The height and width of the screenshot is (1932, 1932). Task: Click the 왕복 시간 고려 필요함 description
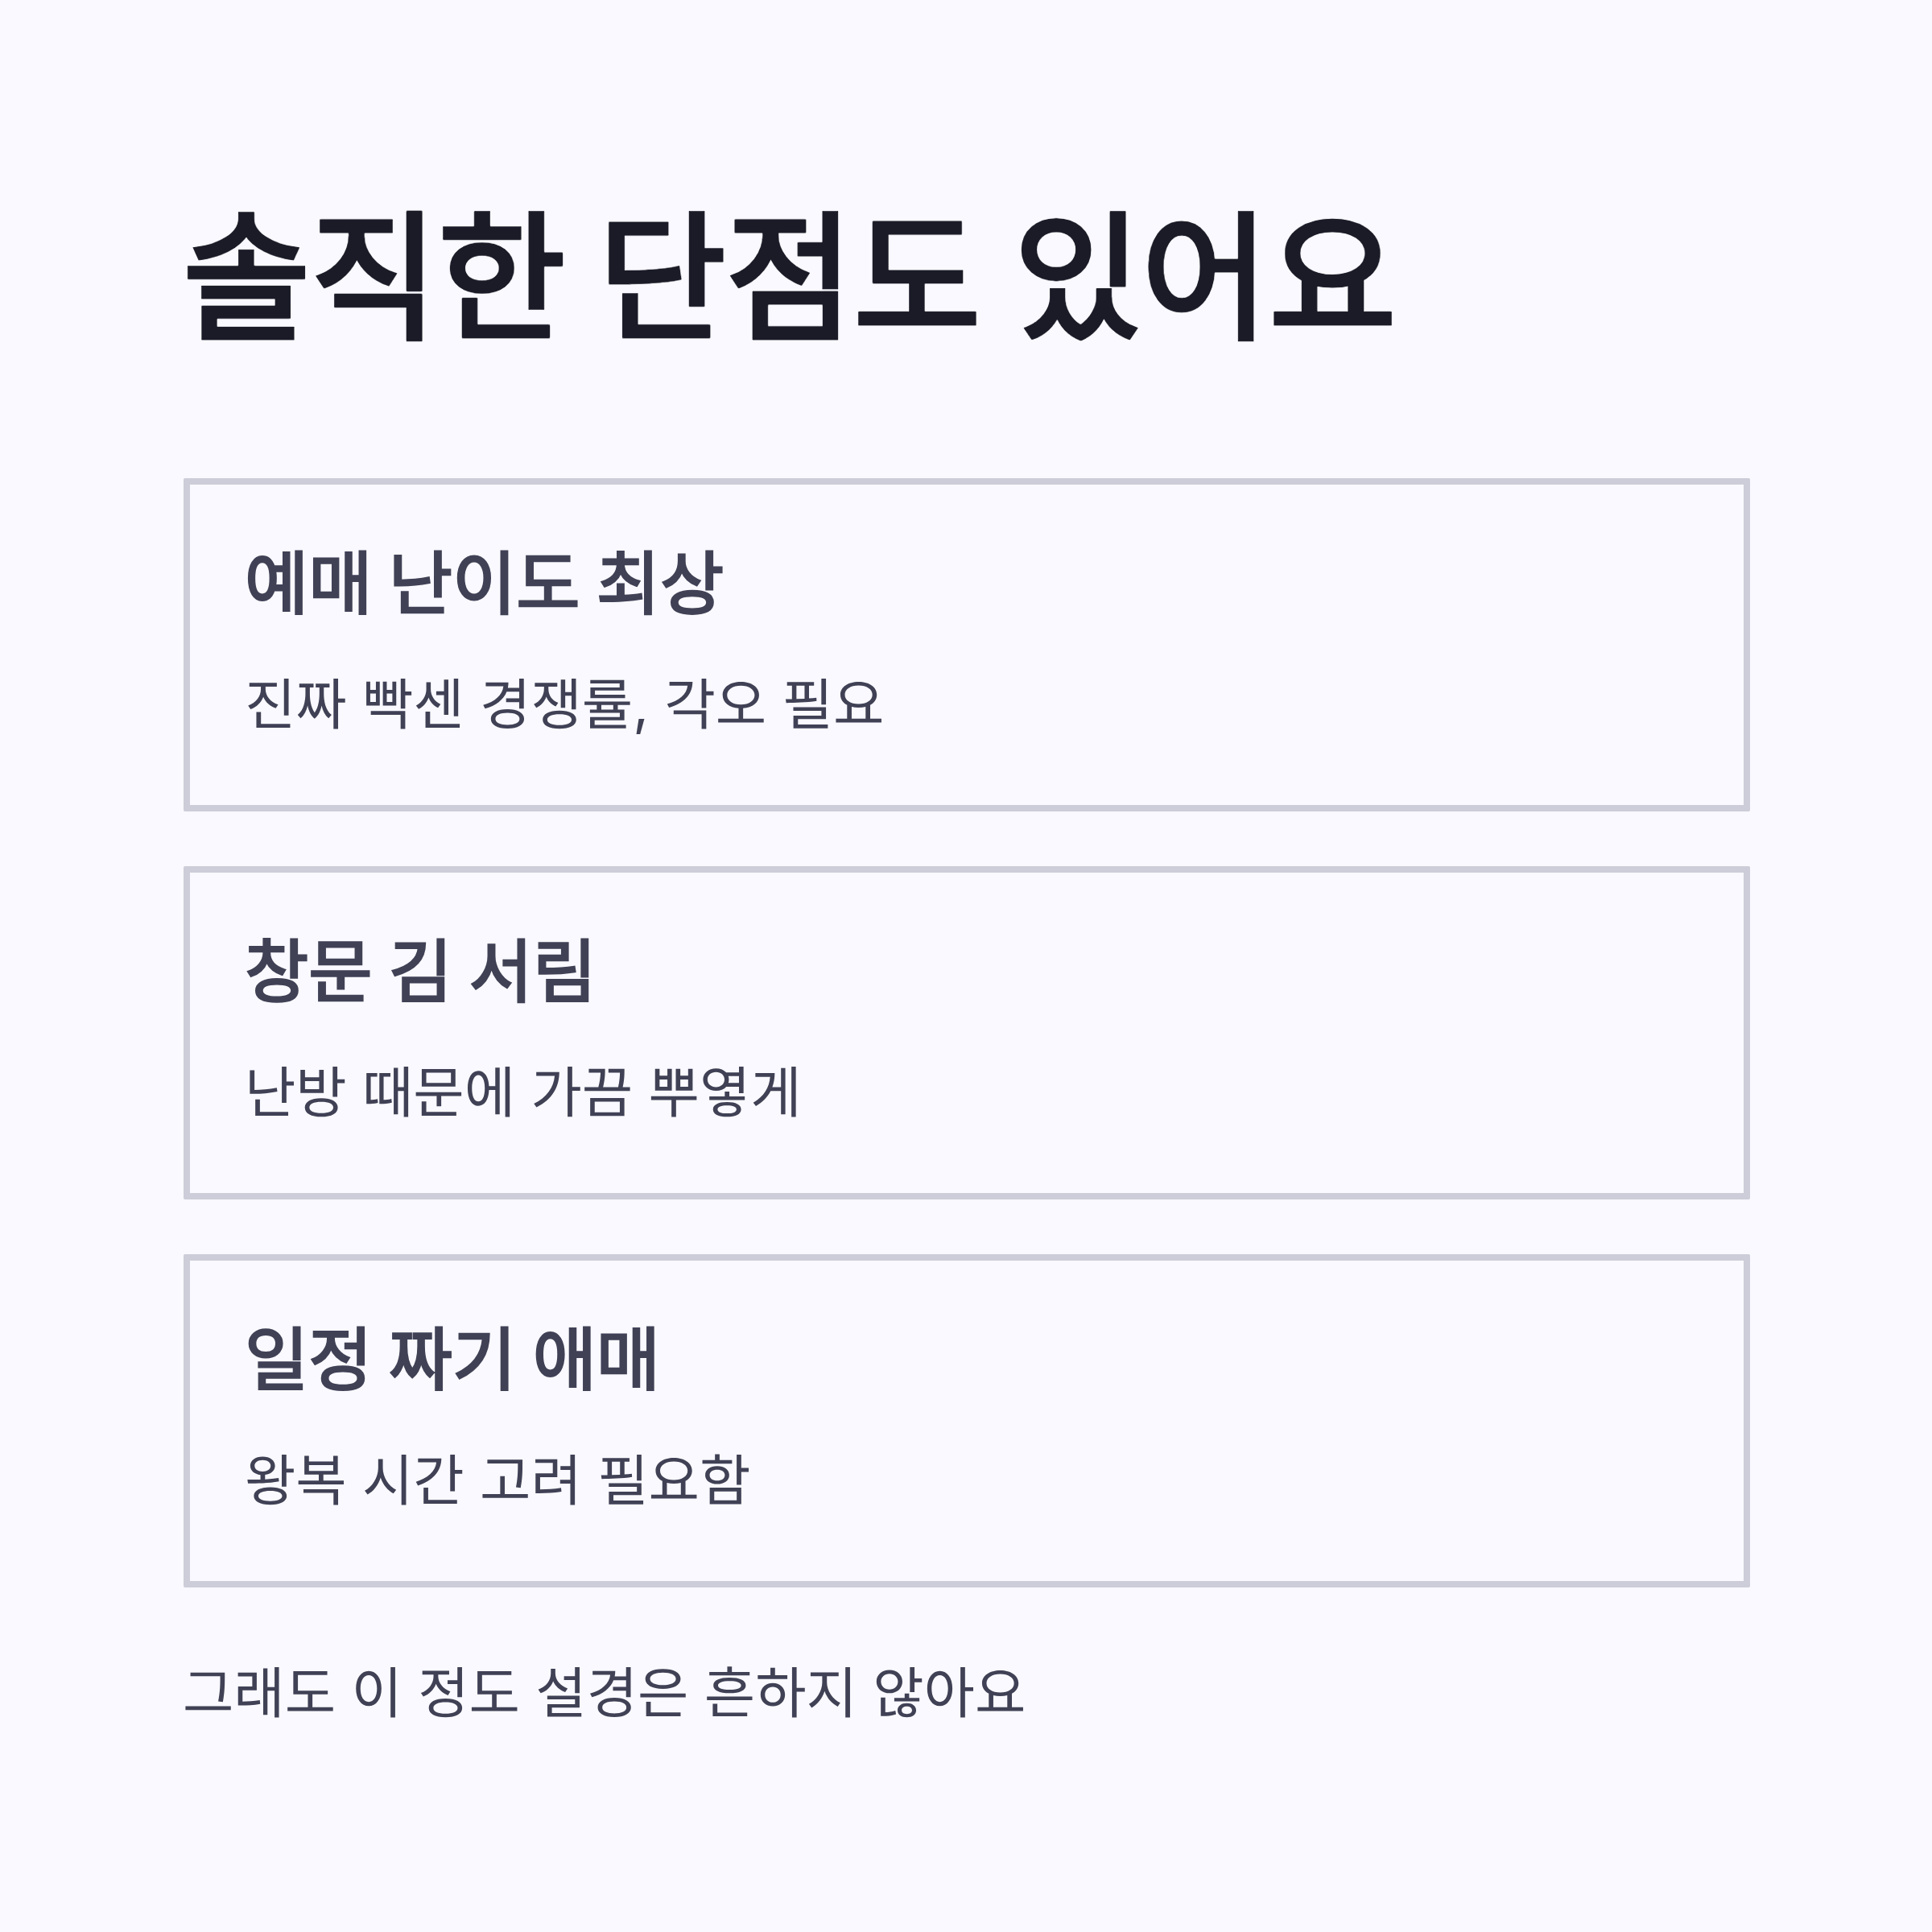point(497,1480)
